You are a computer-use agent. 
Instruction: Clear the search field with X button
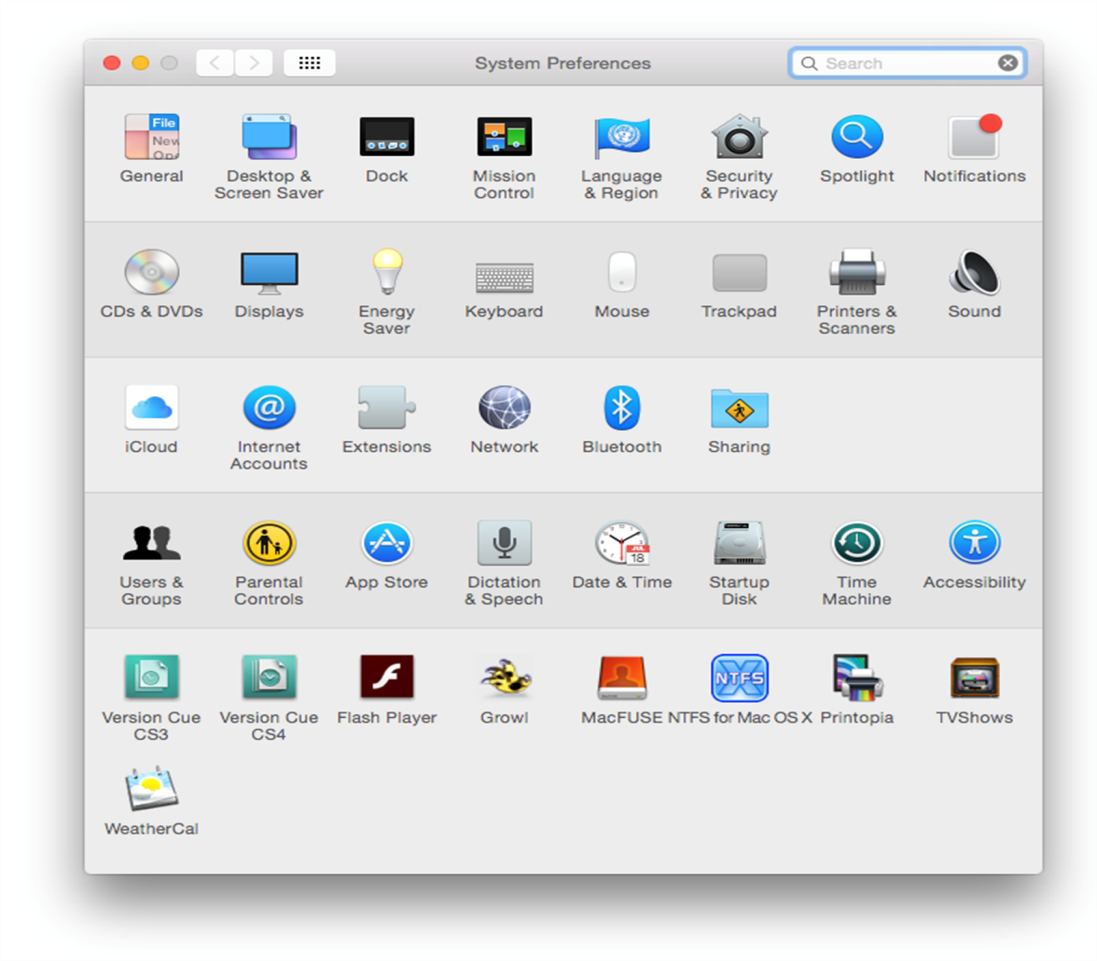1008,64
